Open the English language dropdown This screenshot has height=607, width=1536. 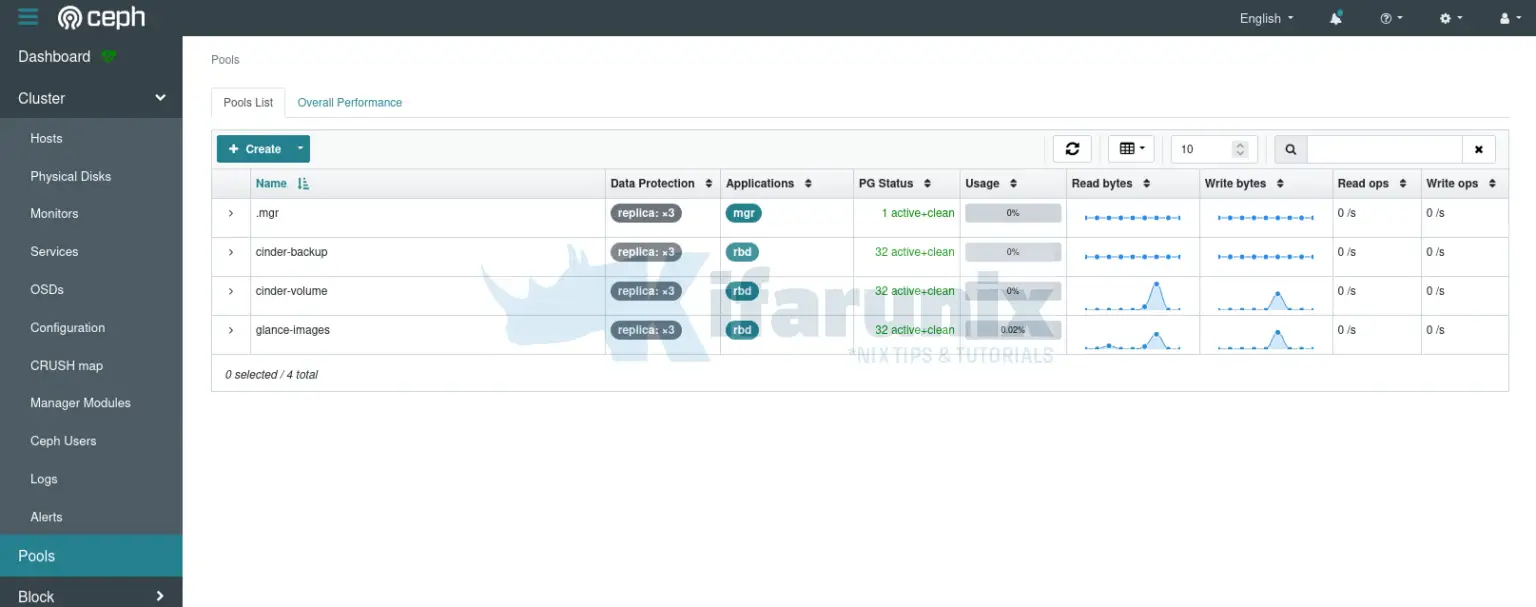click(1265, 17)
